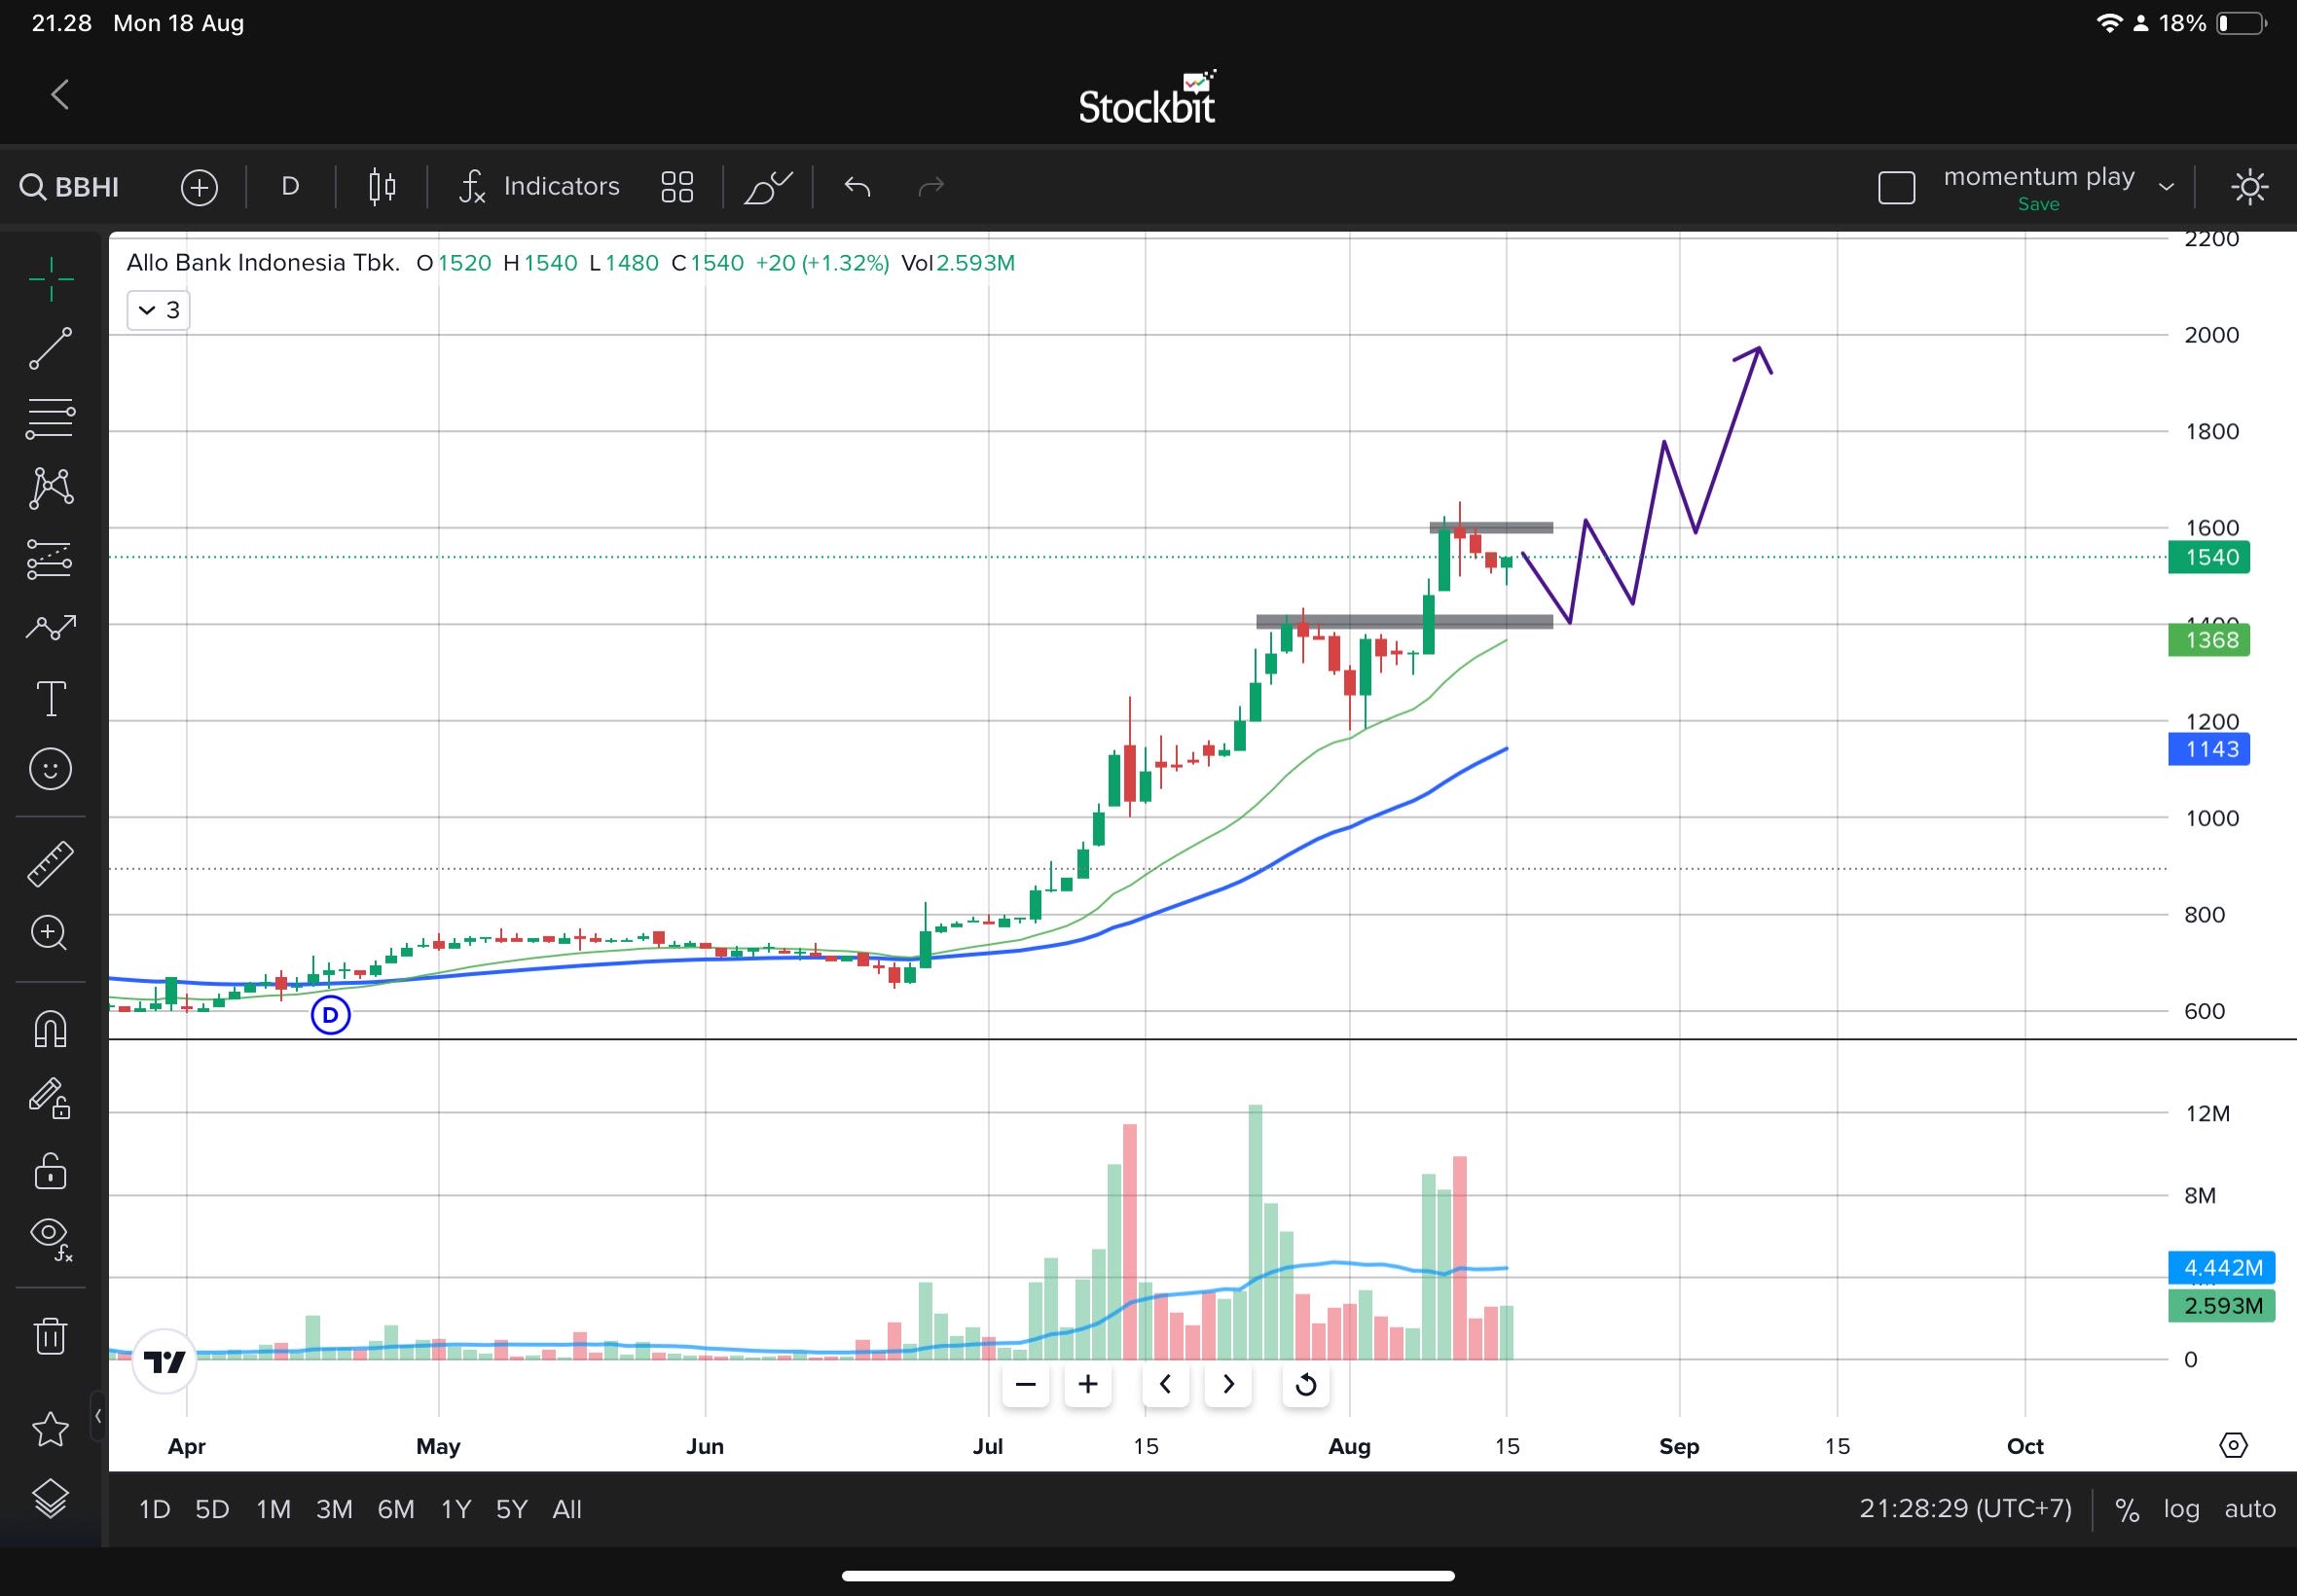Select the All time range

point(567,1509)
